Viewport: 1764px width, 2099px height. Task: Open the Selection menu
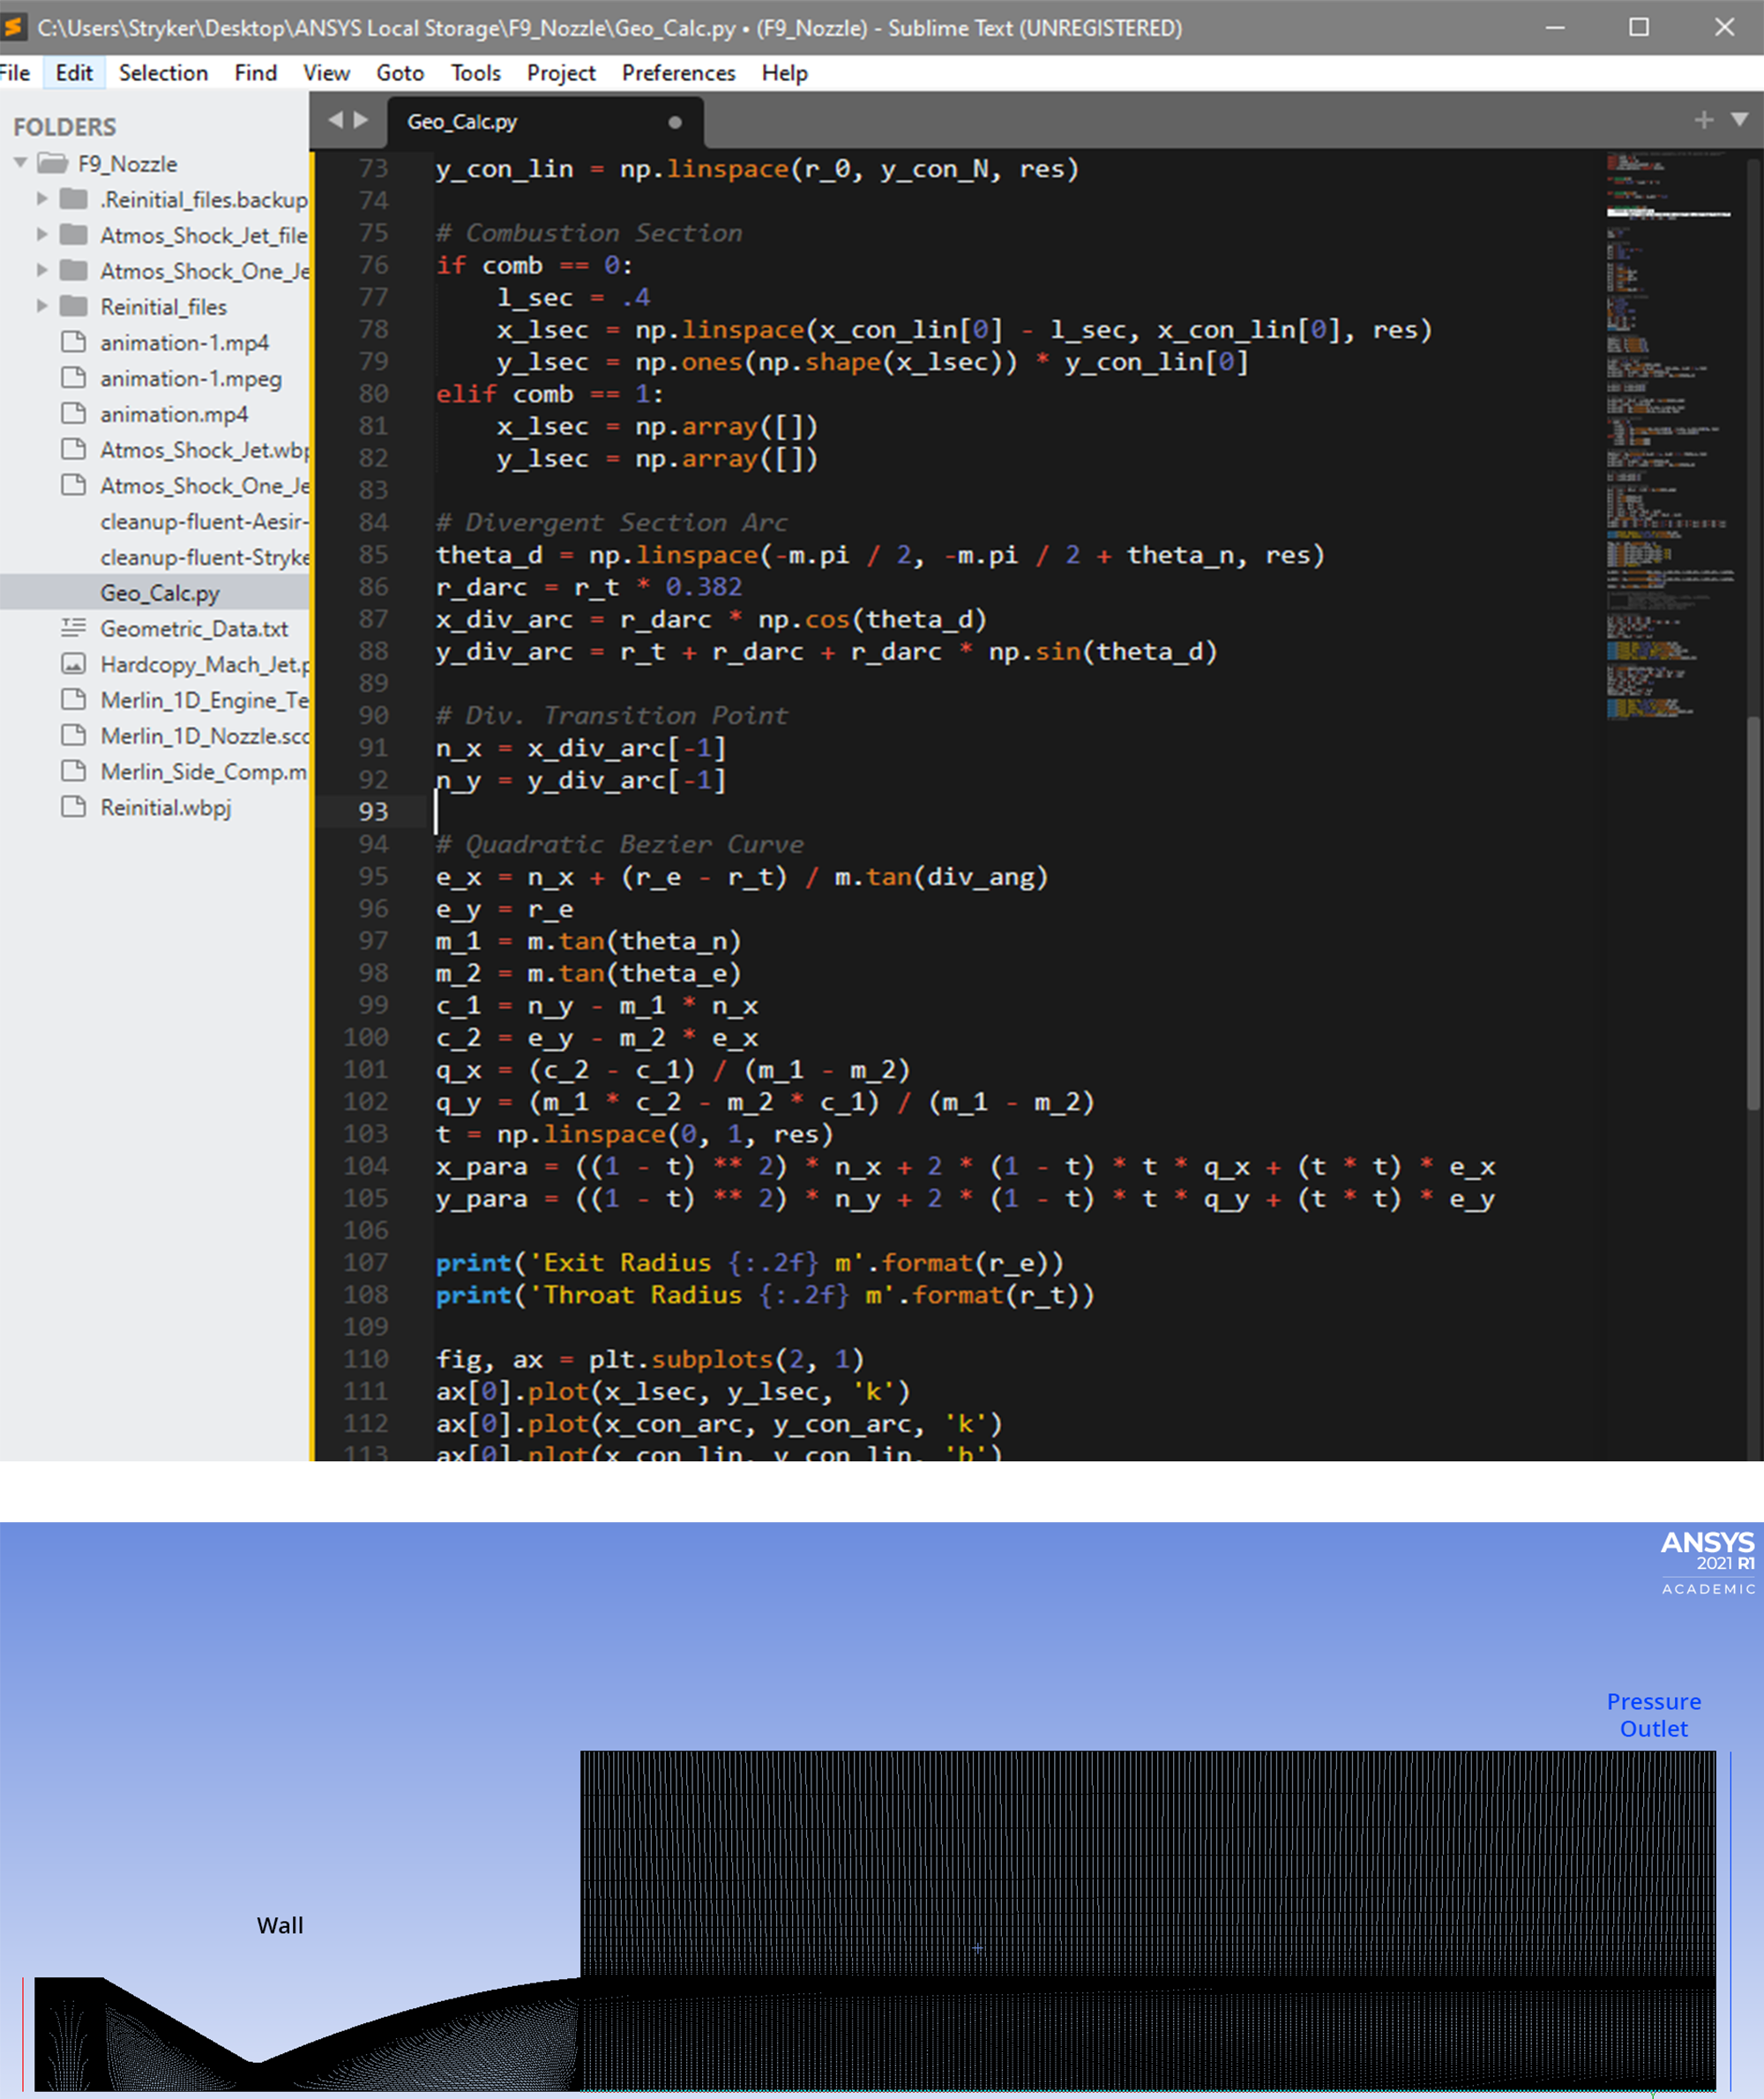(x=163, y=73)
